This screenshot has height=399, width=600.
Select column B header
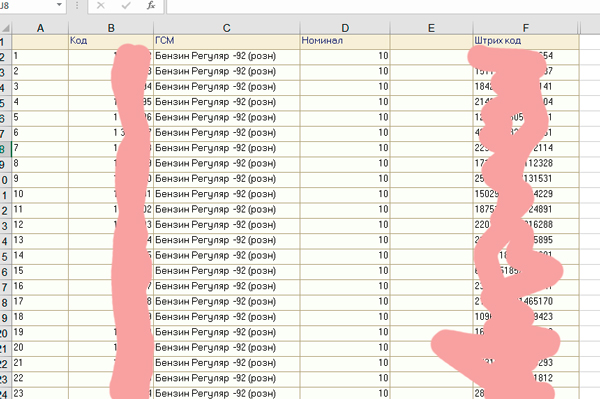pos(111,28)
